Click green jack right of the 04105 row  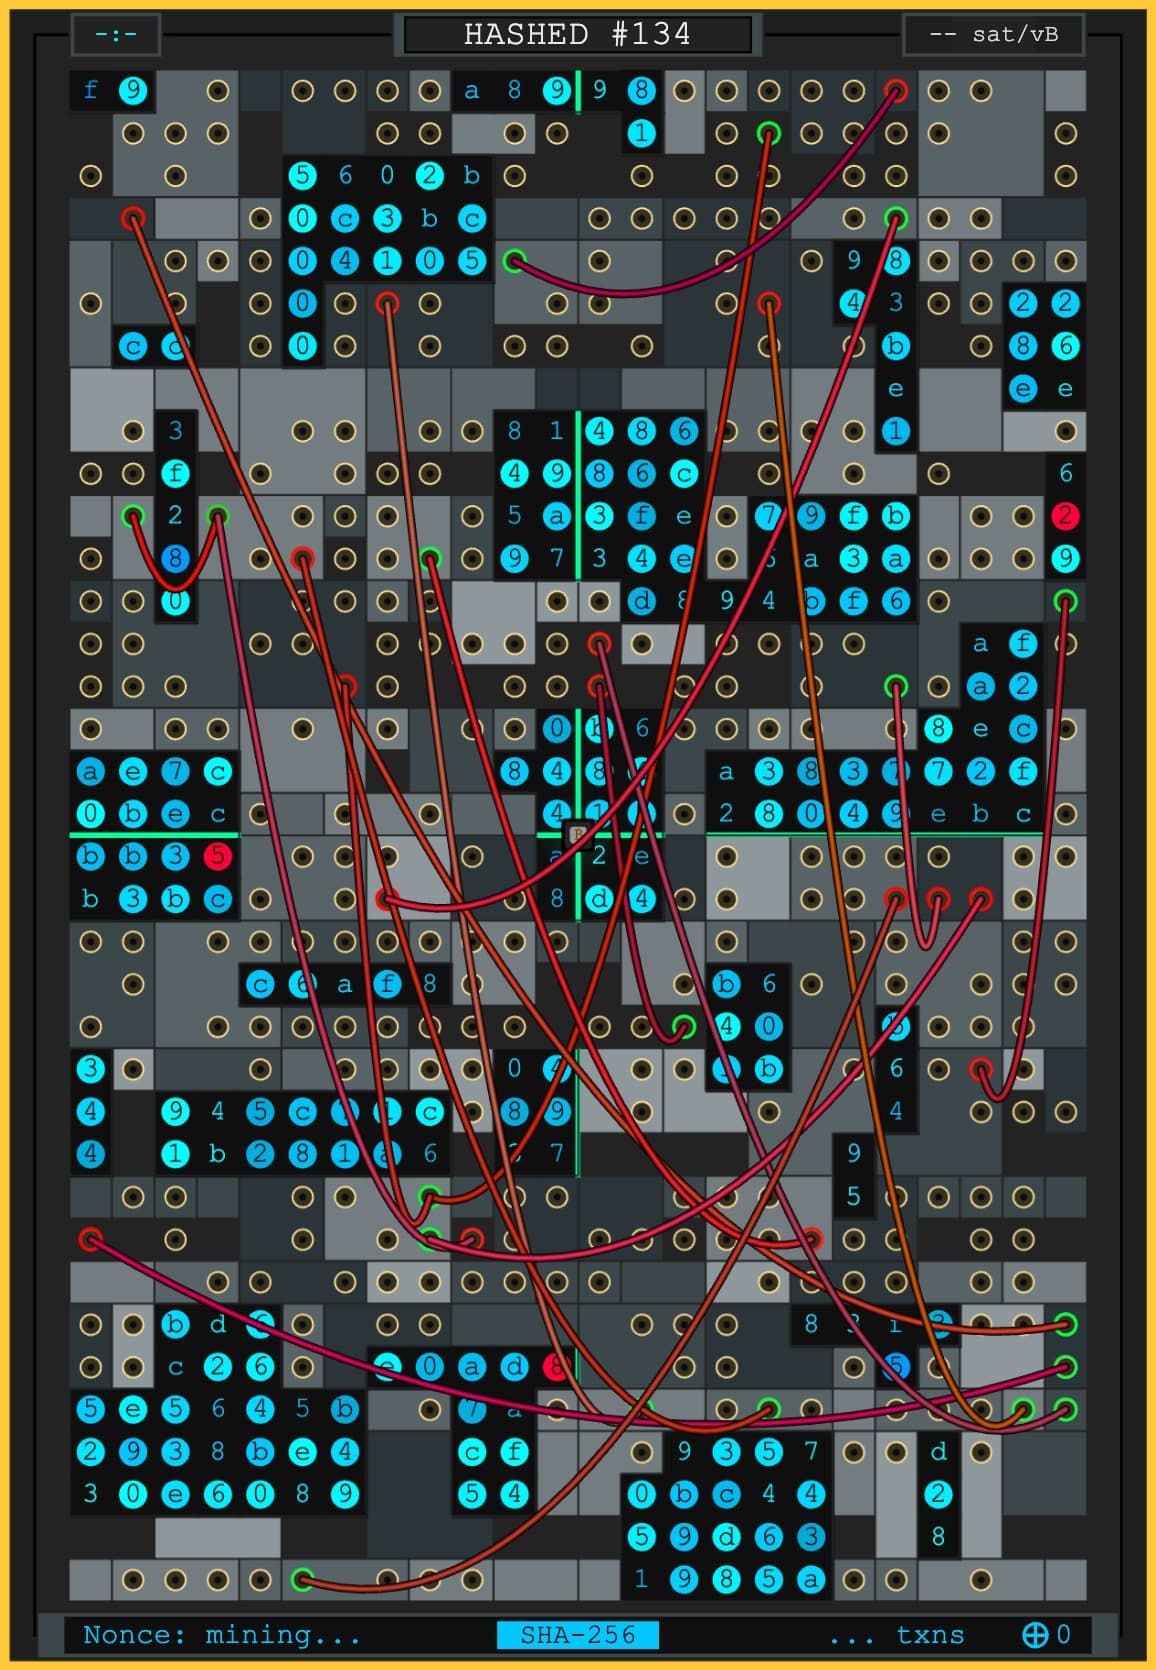(514, 261)
